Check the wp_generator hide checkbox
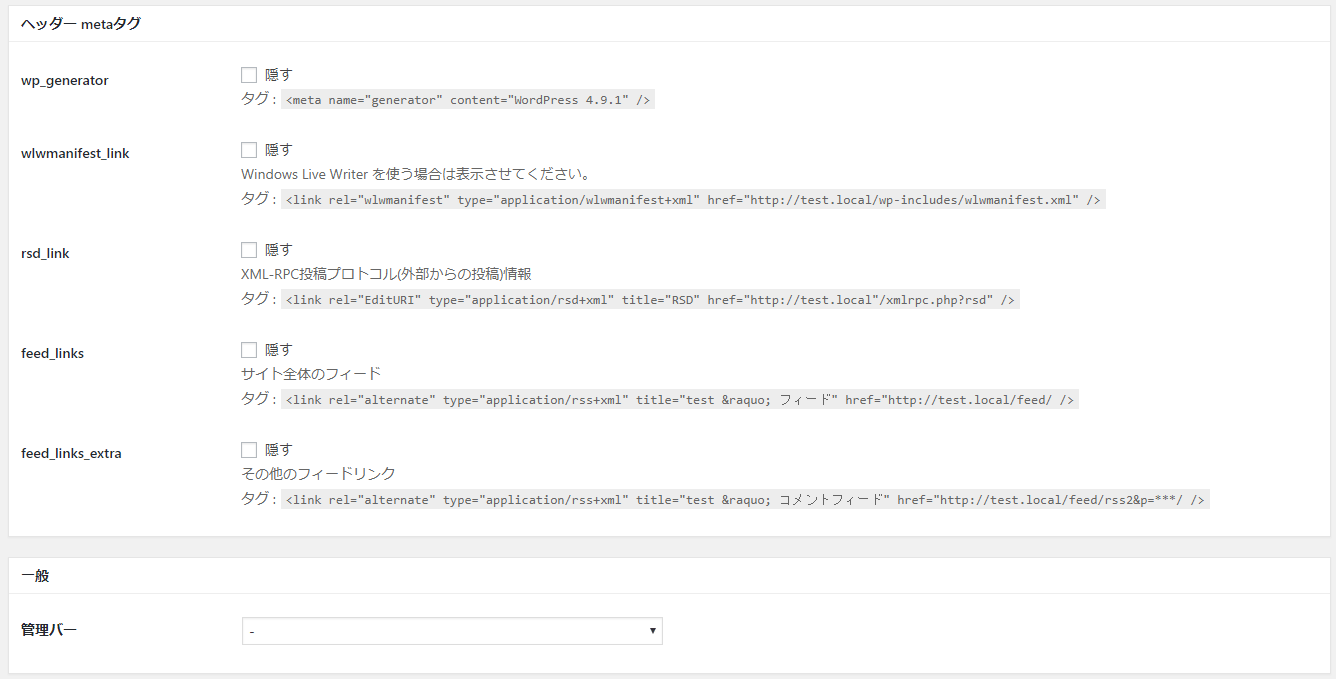Image resolution: width=1336 pixels, height=679 pixels. pos(249,74)
